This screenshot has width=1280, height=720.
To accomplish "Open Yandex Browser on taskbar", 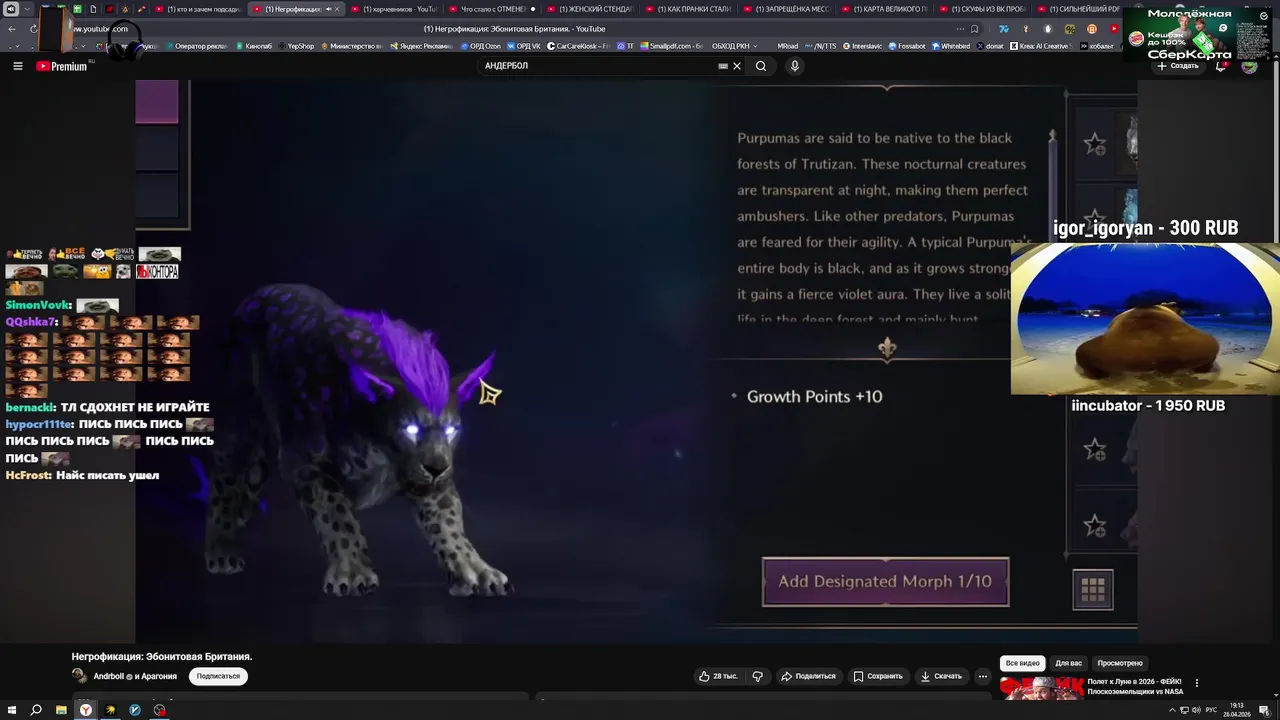I will [86, 710].
